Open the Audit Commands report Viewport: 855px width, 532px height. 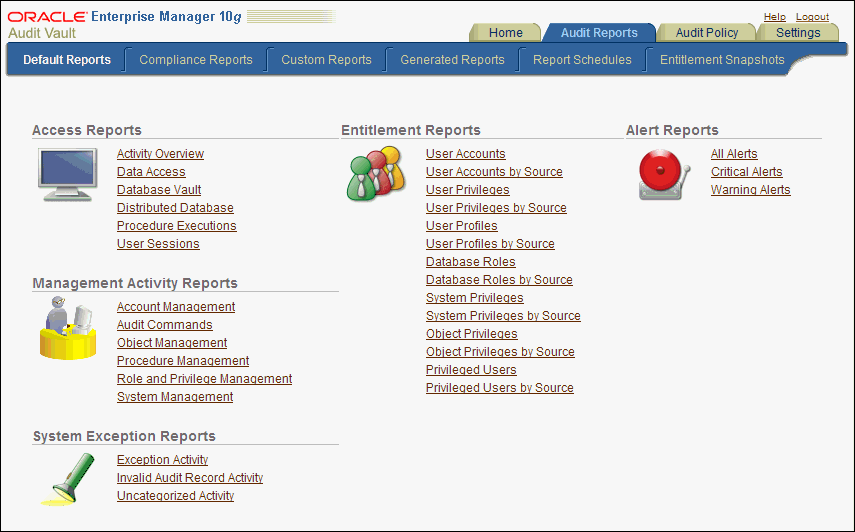165,325
